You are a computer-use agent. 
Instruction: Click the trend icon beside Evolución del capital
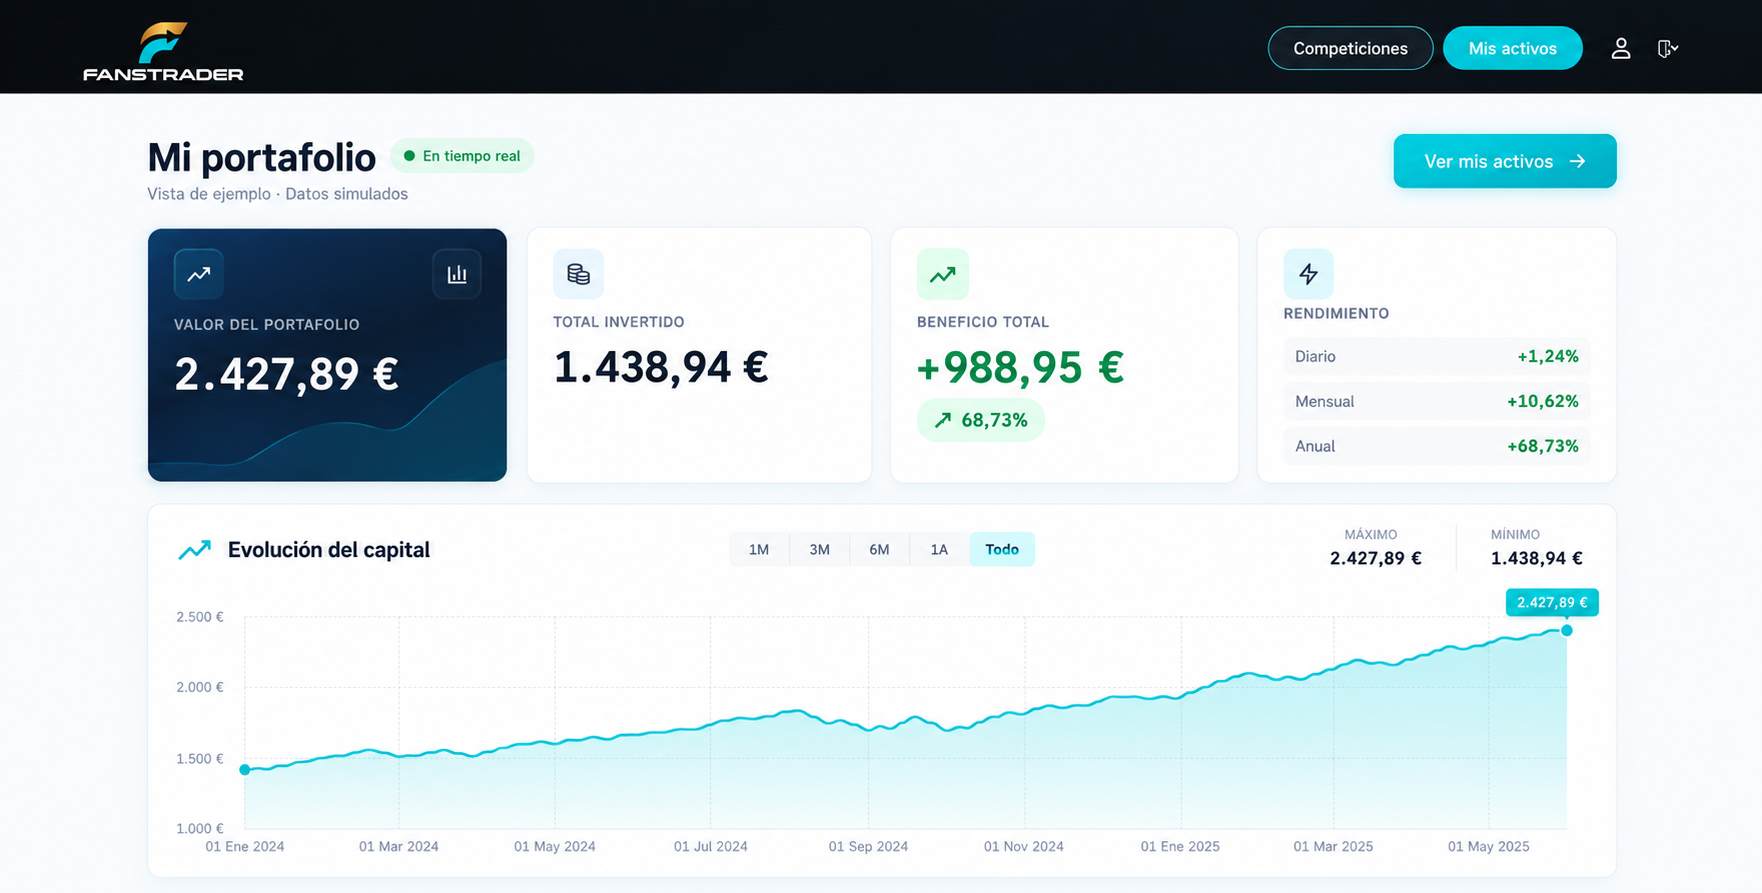click(x=195, y=550)
